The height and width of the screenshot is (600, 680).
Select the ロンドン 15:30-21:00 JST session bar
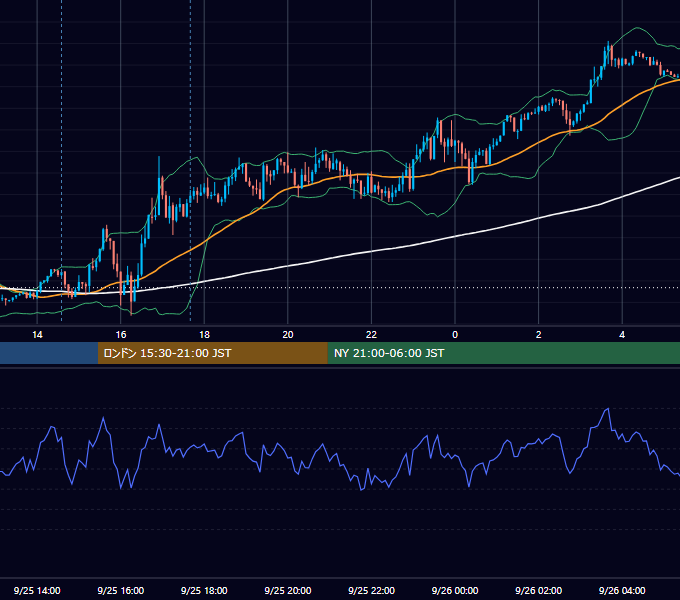(x=212, y=353)
